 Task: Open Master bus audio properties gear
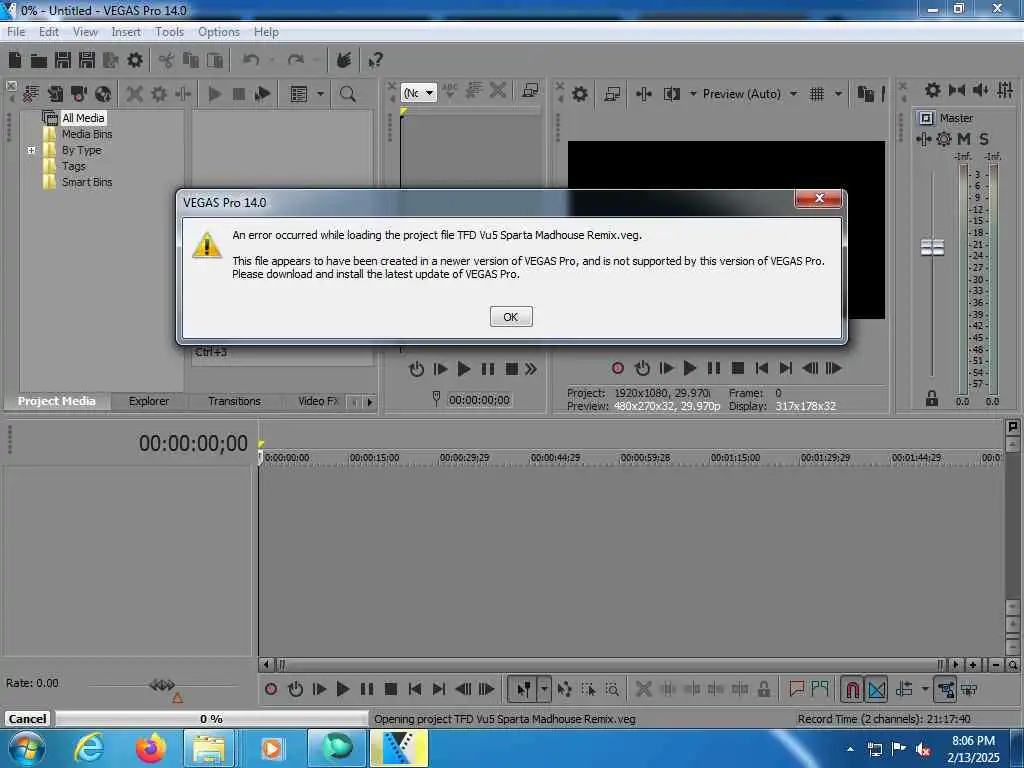(x=933, y=90)
